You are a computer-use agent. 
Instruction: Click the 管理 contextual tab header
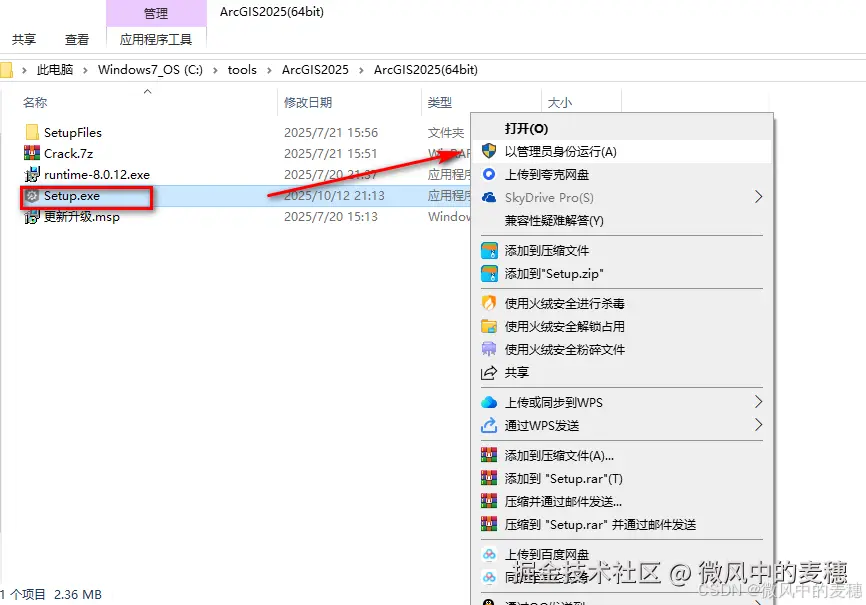[x=156, y=13]
